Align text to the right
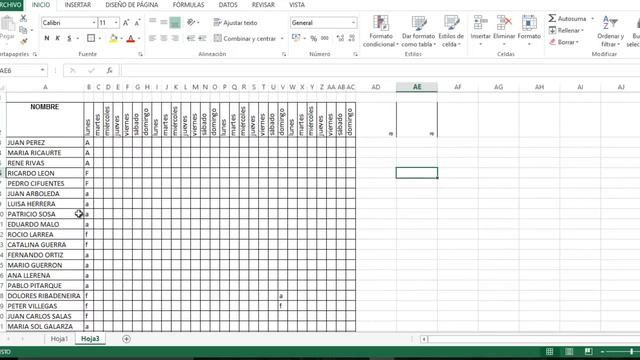The height and width of the screenshot is (360, 640). [x=175, y=38]
